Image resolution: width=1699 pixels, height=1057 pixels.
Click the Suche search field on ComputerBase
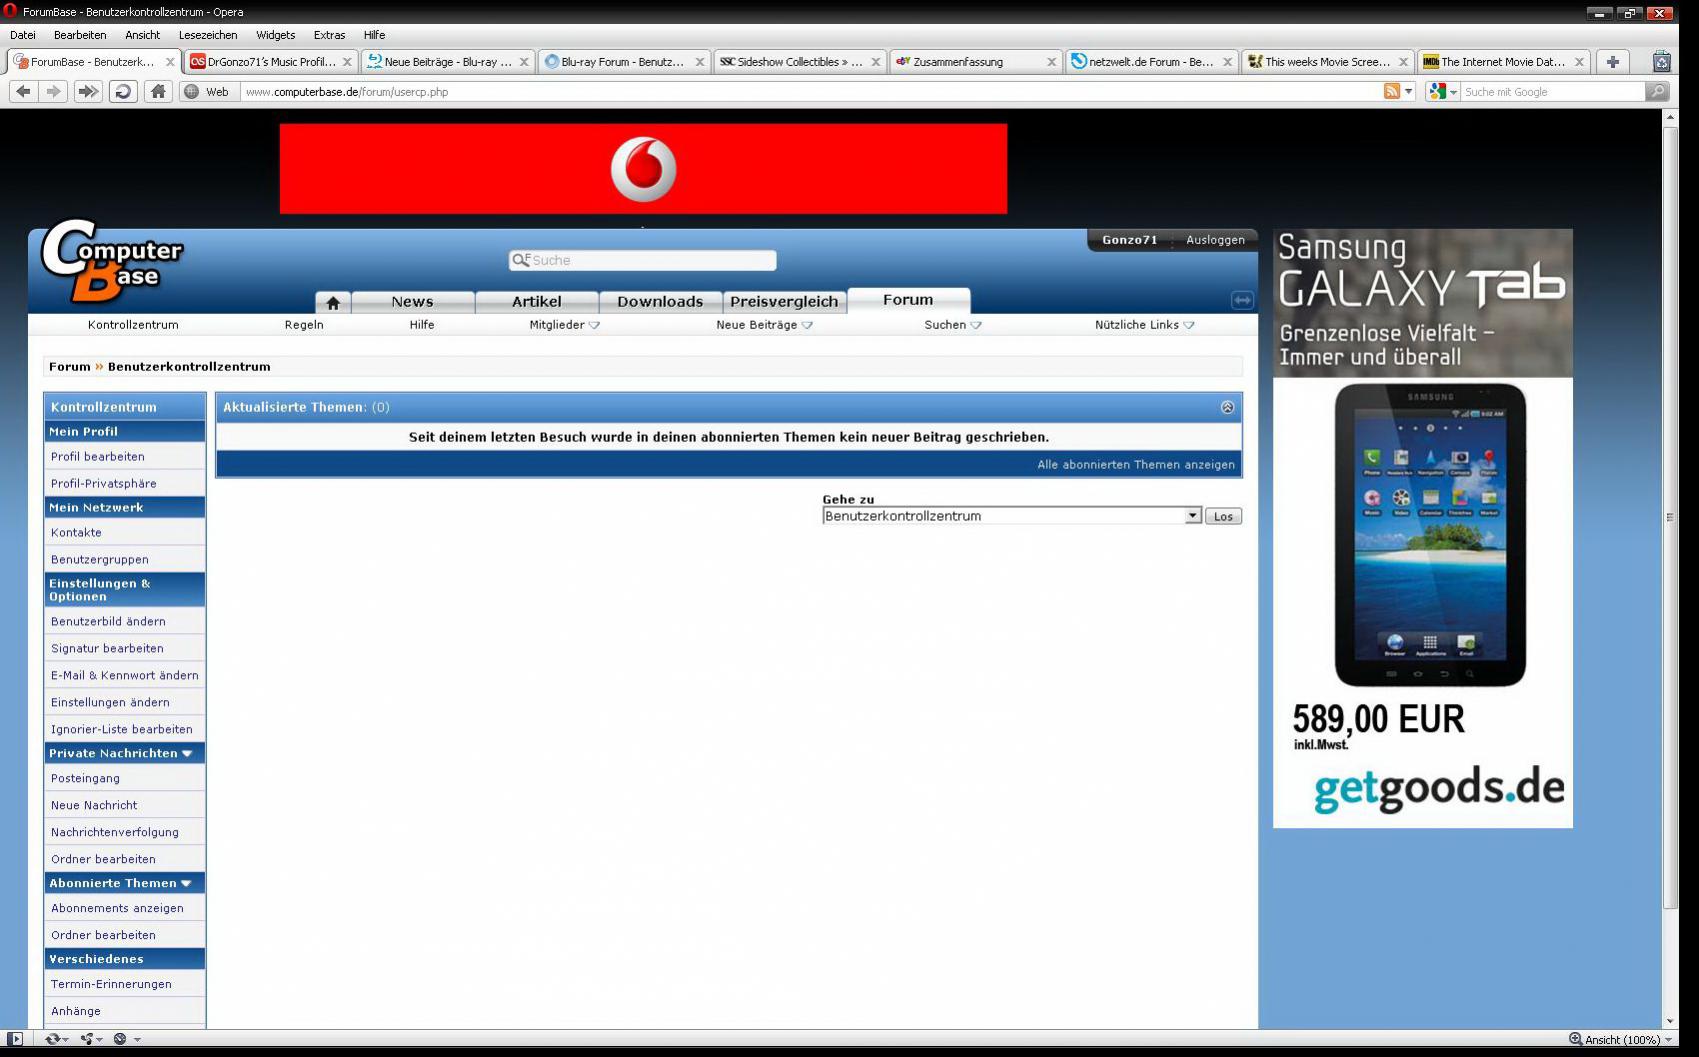[x=642, y=260]
